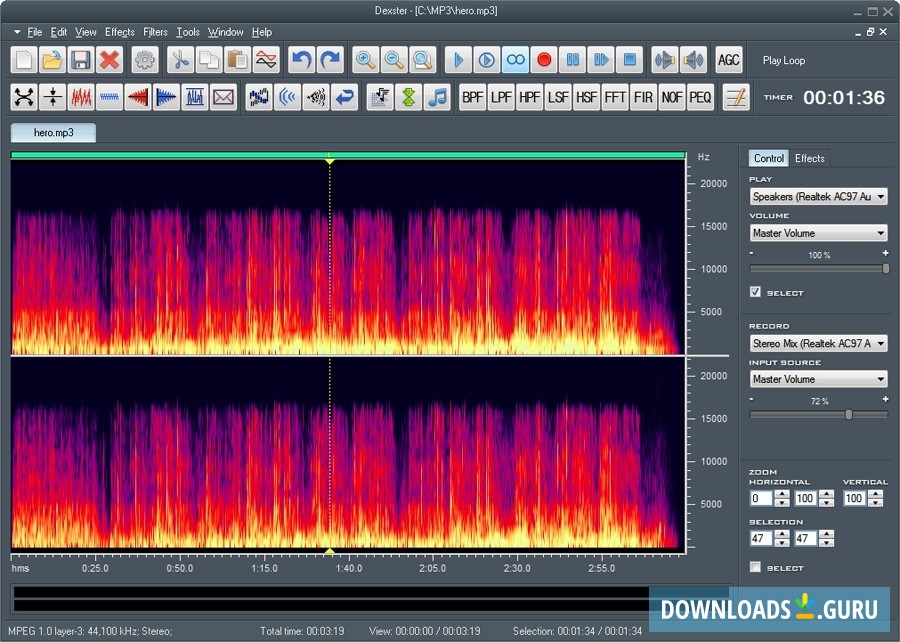Click the Cut scissors icon
Viewport: 900px width, 642px height.
click(x=180, y=60)
